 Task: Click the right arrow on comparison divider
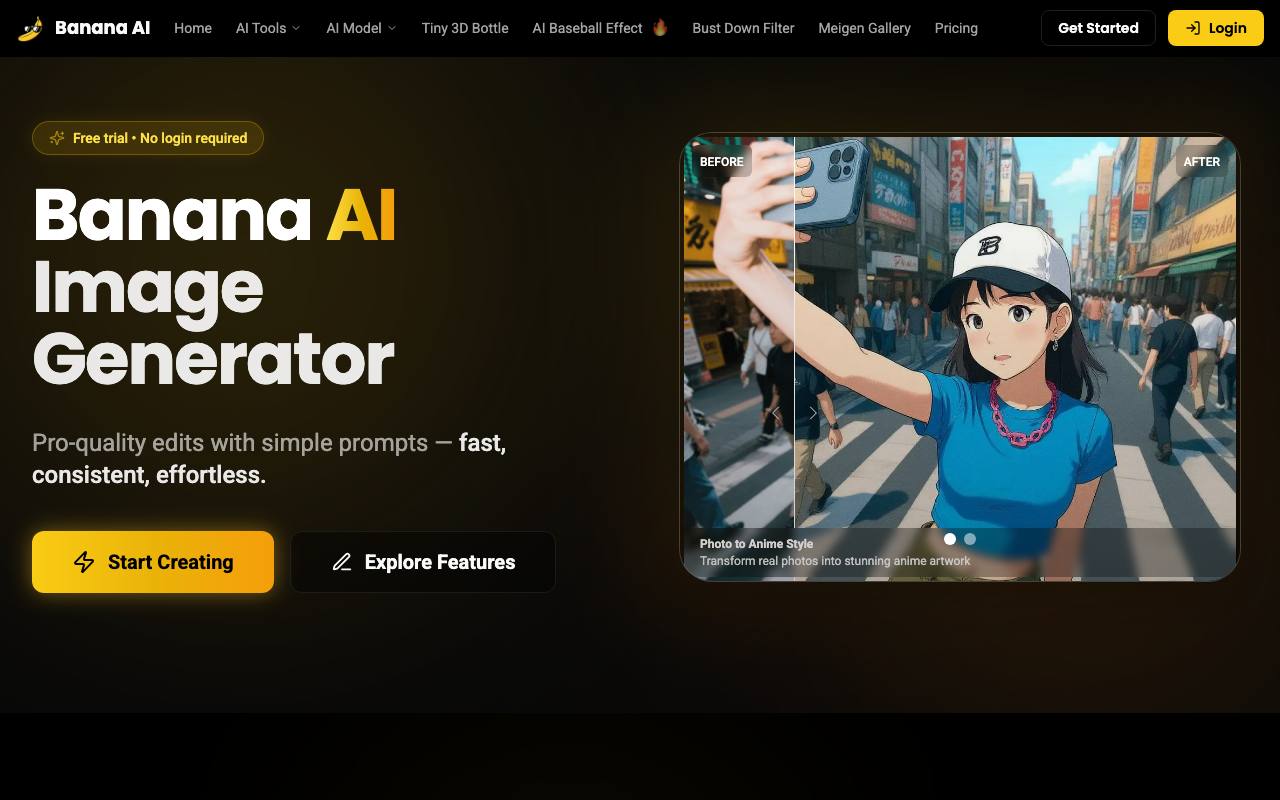(x=812, y=413)
